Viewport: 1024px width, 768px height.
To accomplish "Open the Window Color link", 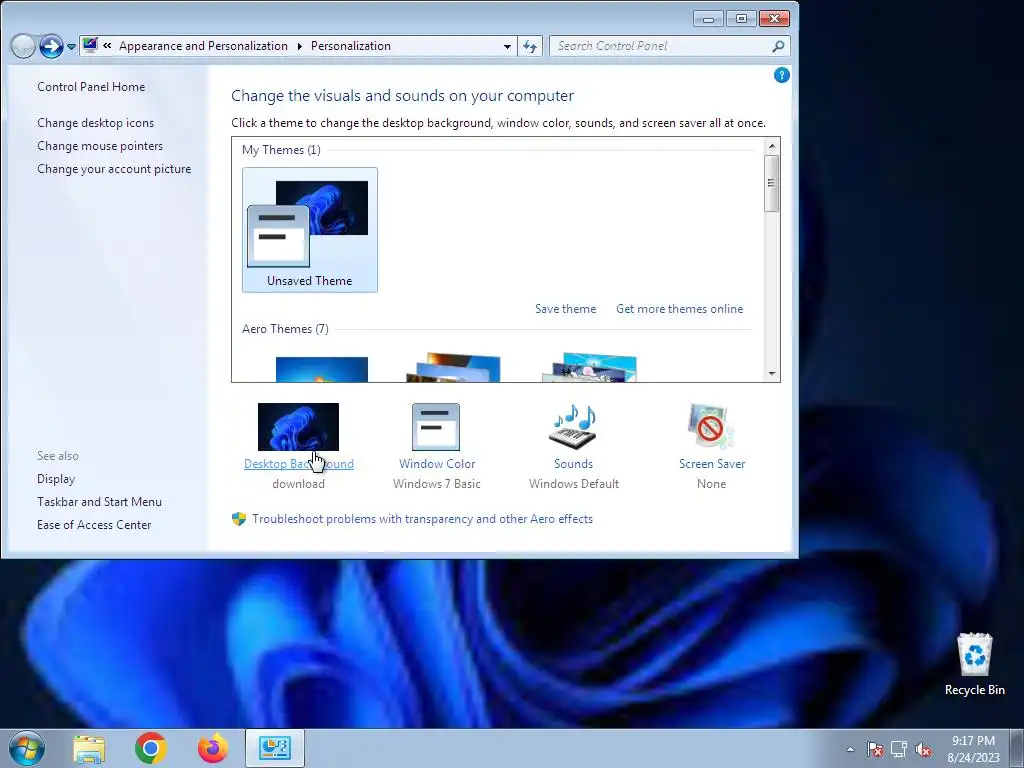I will [x=437, y=464].
